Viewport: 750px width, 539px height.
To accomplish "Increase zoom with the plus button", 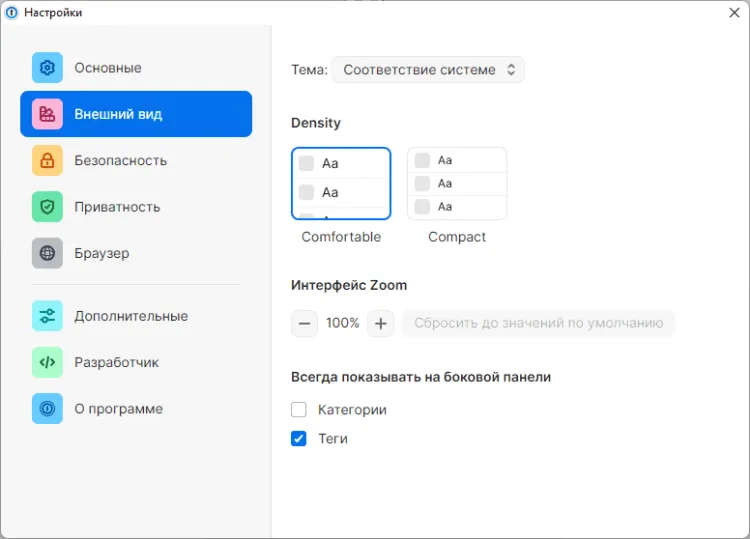I will [x=380, y=324].
